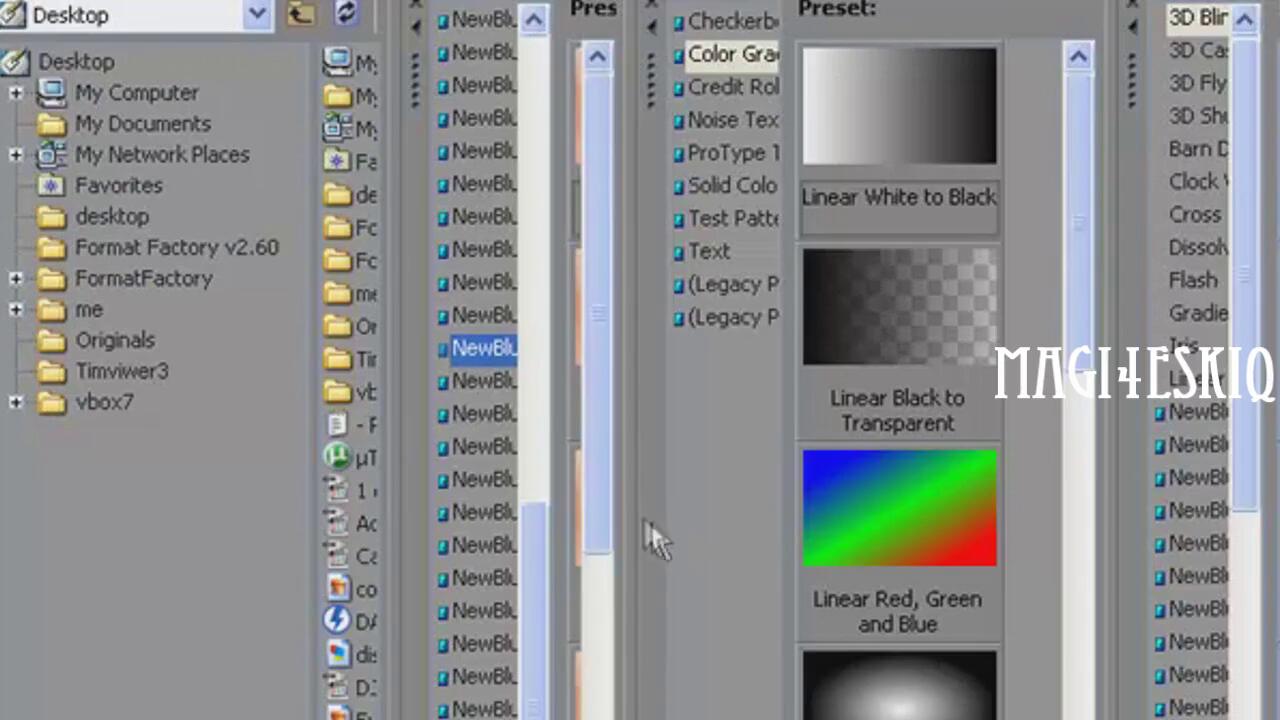Click the Refresh icon in explorer toolbar
Viewport: 1280px width, 720px height.
pos(346,13)
